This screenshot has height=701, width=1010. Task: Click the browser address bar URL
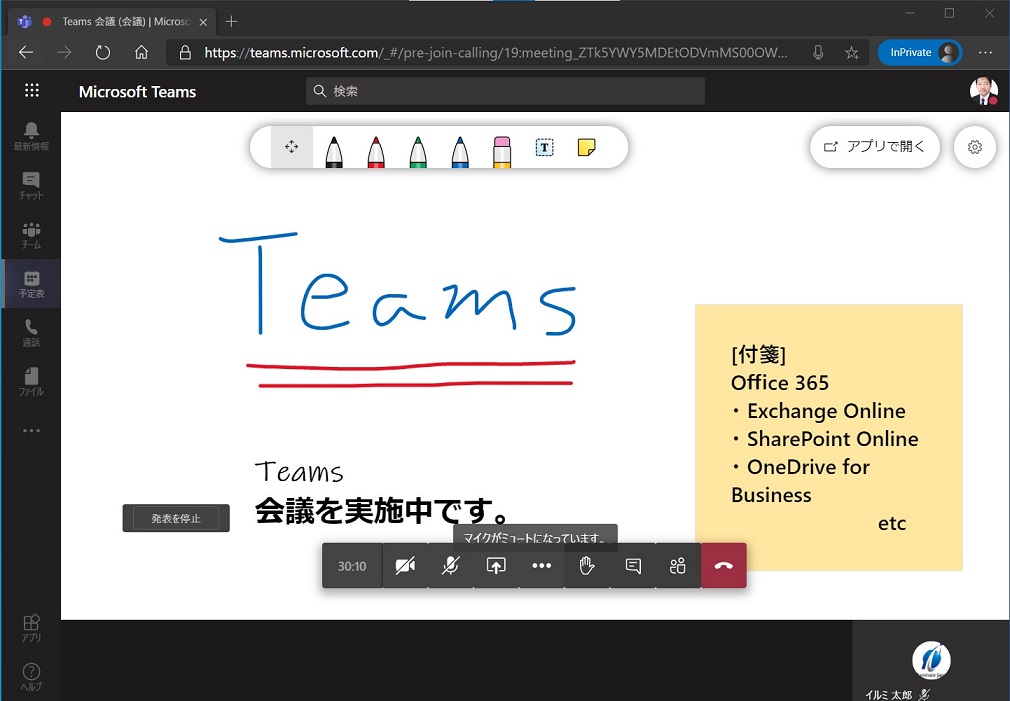click(495, 52)
